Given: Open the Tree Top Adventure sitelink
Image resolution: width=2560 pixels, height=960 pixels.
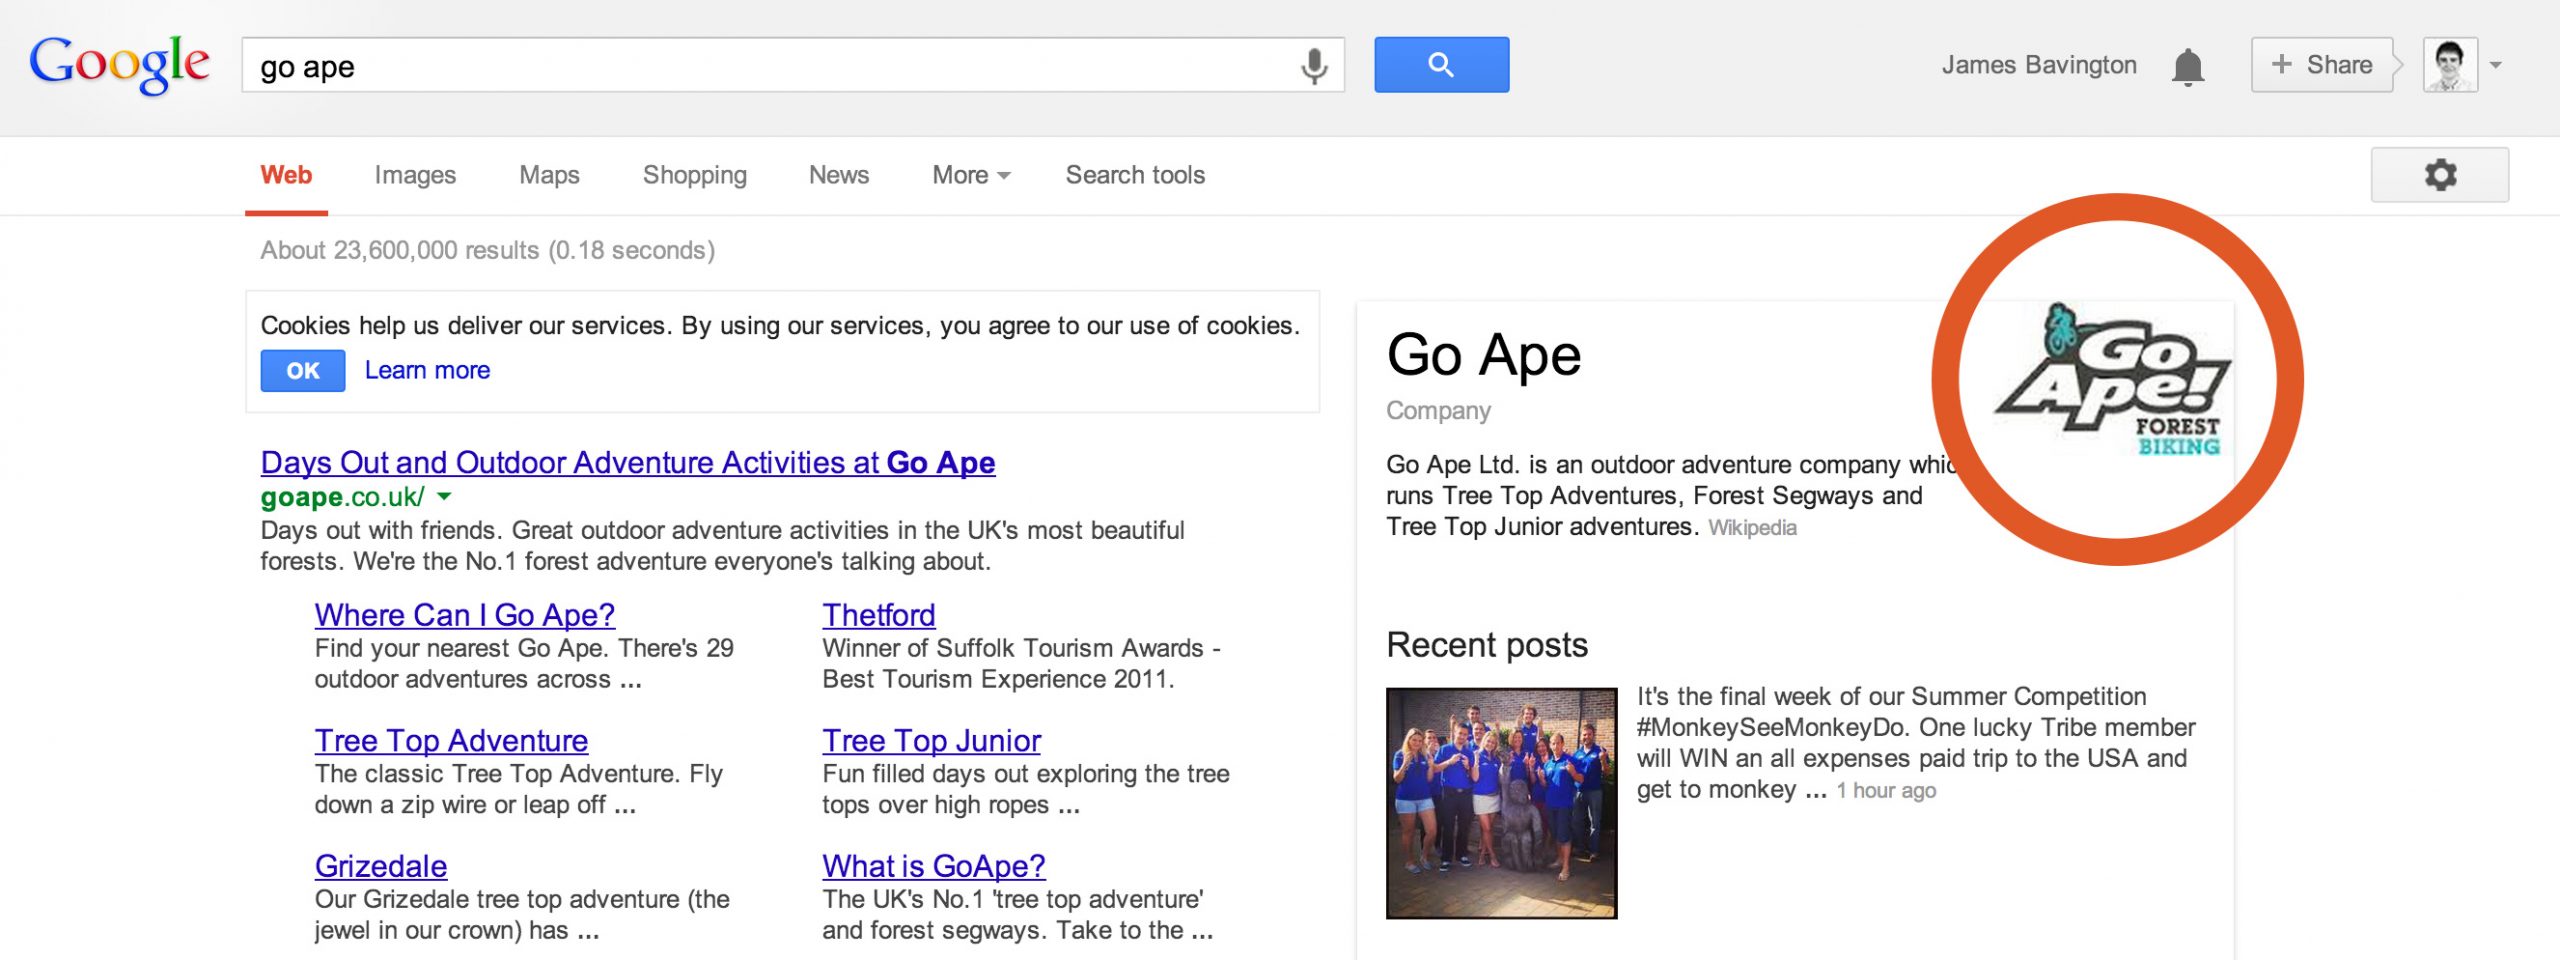Looking at the screenshot, I should coord(451,741).
